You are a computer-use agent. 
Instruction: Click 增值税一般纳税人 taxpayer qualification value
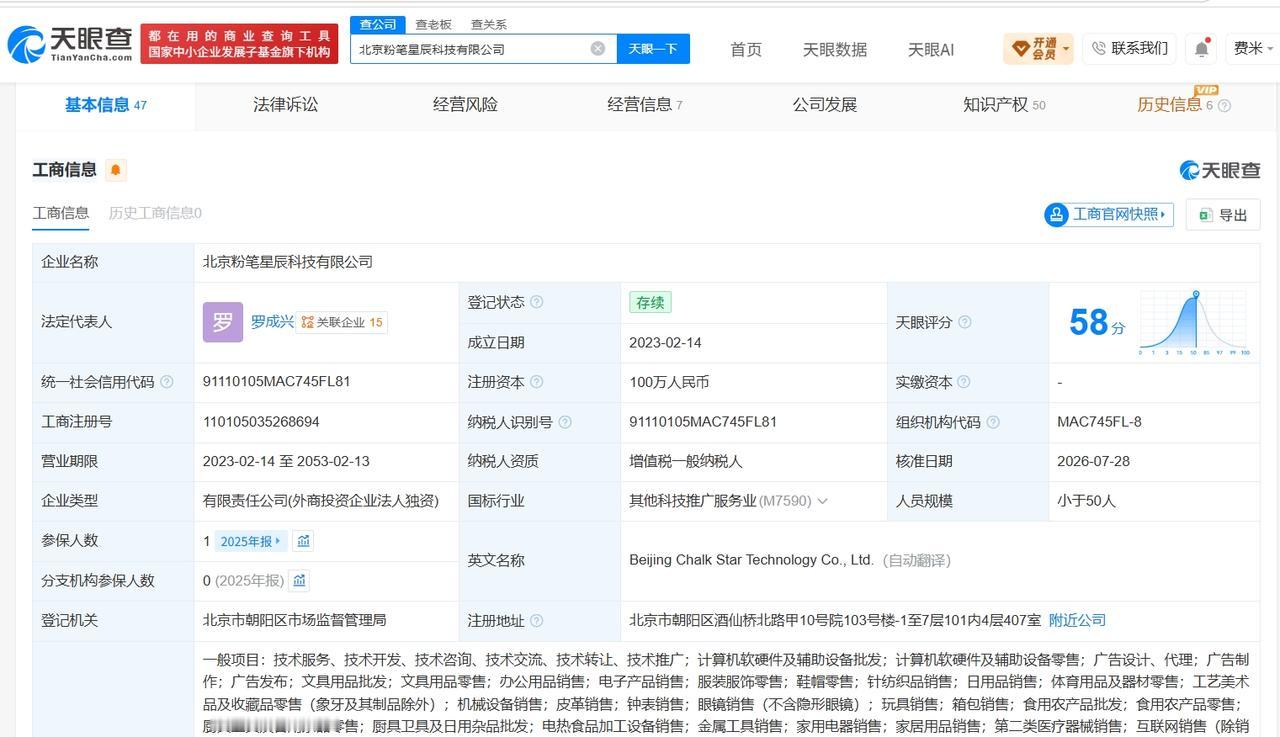[x=686, y=462]
